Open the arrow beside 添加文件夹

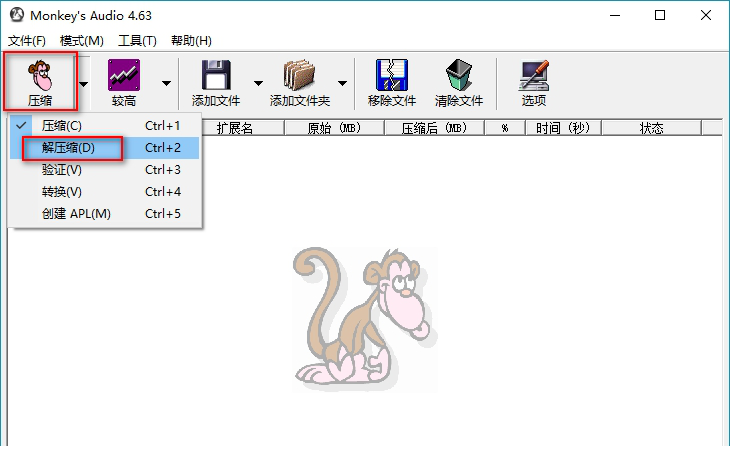tap(342, 84)
